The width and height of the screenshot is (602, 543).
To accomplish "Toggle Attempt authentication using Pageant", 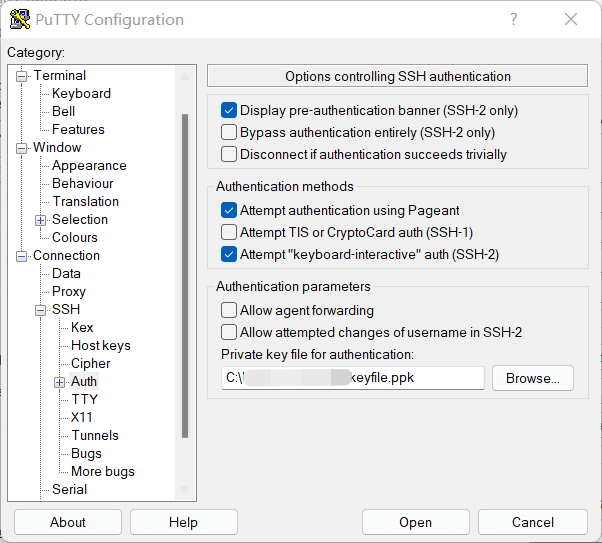I will point(229,210).
